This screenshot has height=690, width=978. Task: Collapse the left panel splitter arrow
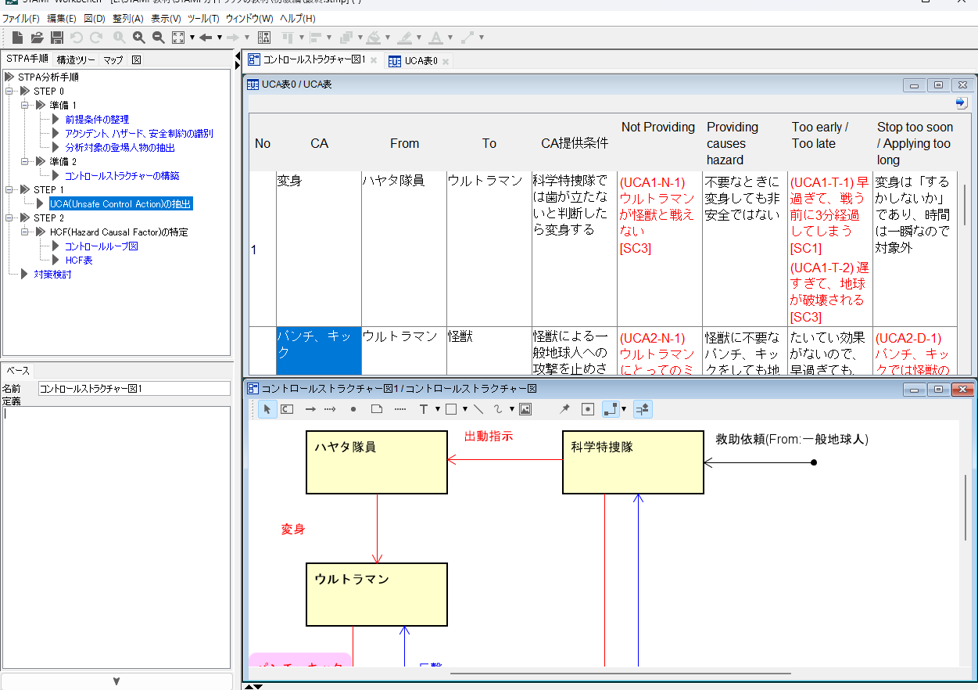[237, 56]
